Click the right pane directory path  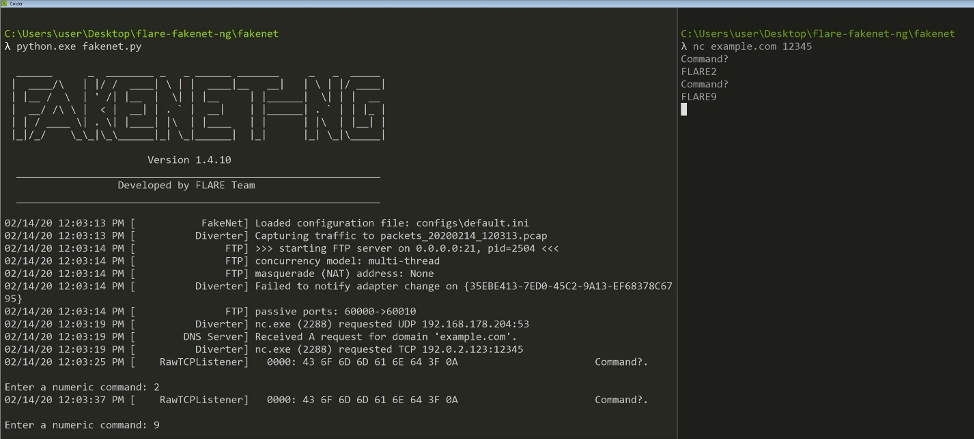[x=817, y=34]
